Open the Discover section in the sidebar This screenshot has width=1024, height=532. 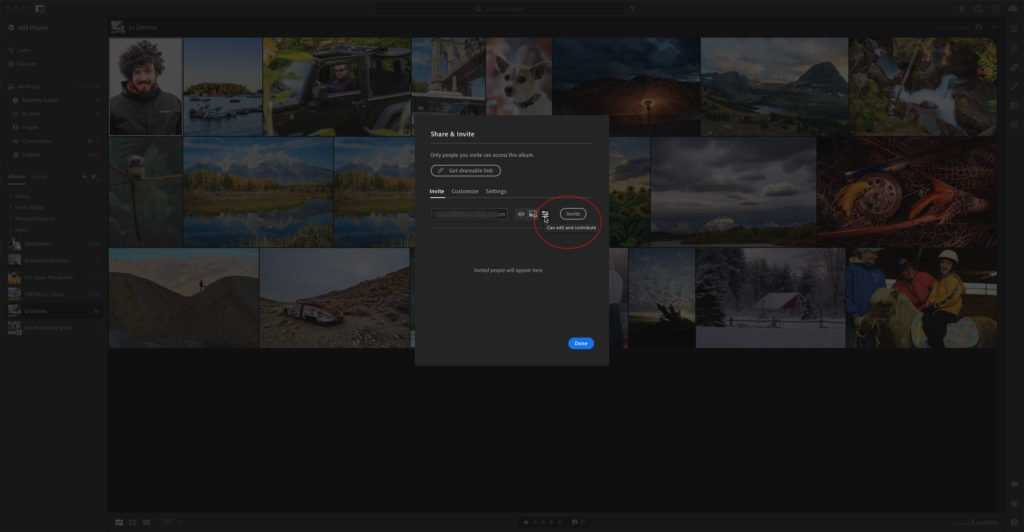tap(23, 64)
